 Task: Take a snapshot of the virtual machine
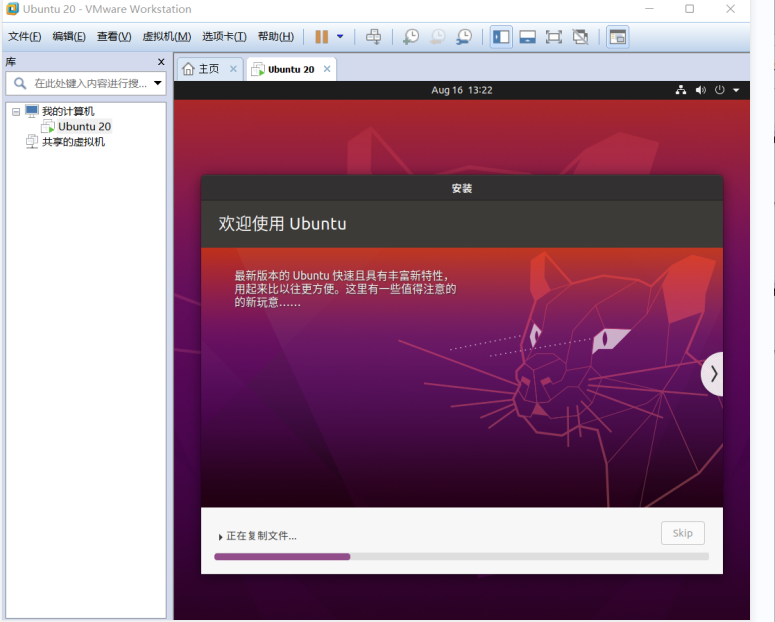[x=411, y=37]
